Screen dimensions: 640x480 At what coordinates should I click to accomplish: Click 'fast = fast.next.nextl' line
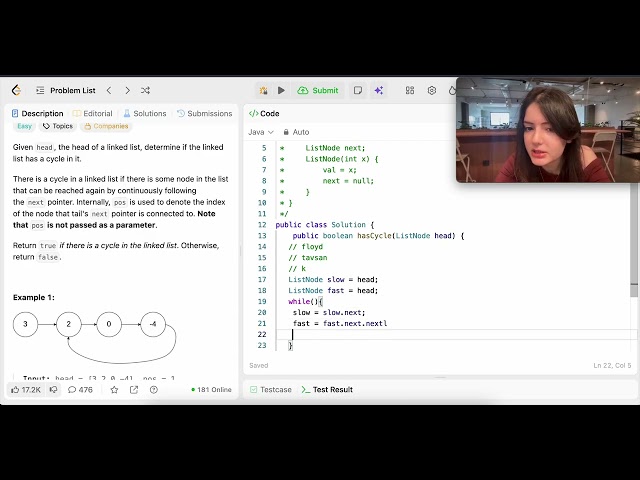[340, 324]
